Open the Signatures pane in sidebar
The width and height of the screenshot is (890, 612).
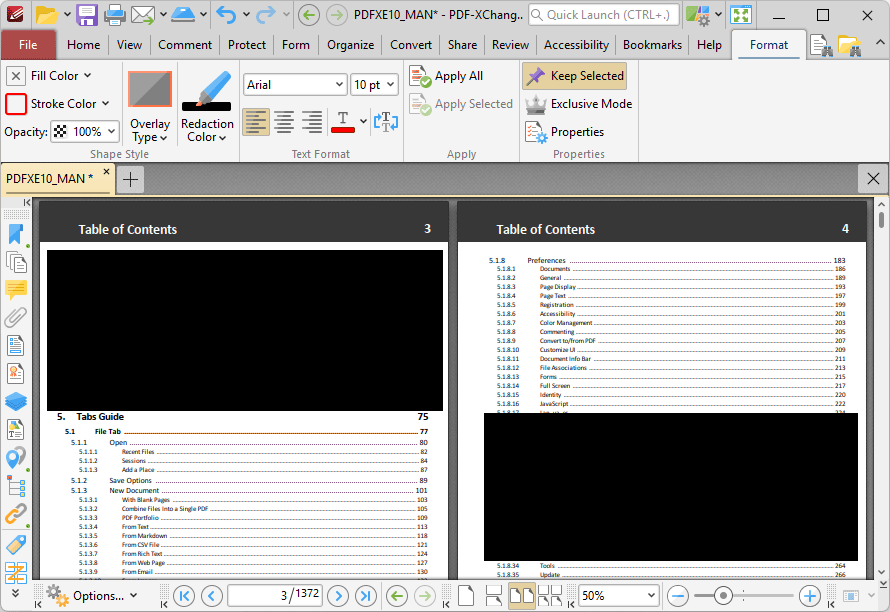pyautogui.click(x=16, y=373)
